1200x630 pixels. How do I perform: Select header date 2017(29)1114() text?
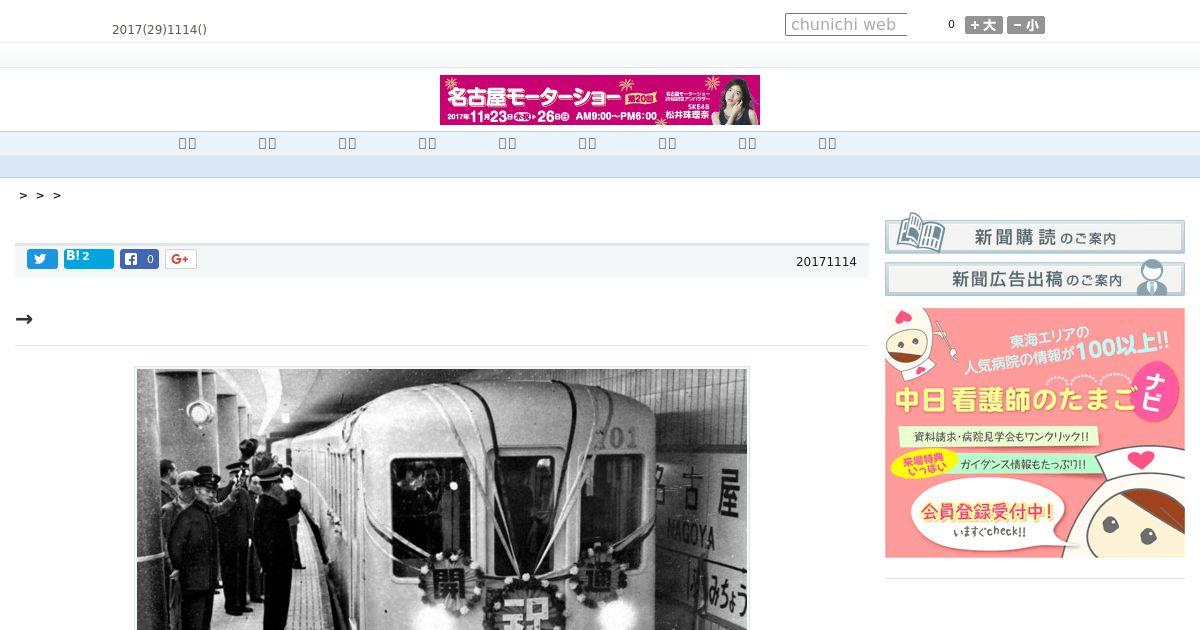pos(159,30)
